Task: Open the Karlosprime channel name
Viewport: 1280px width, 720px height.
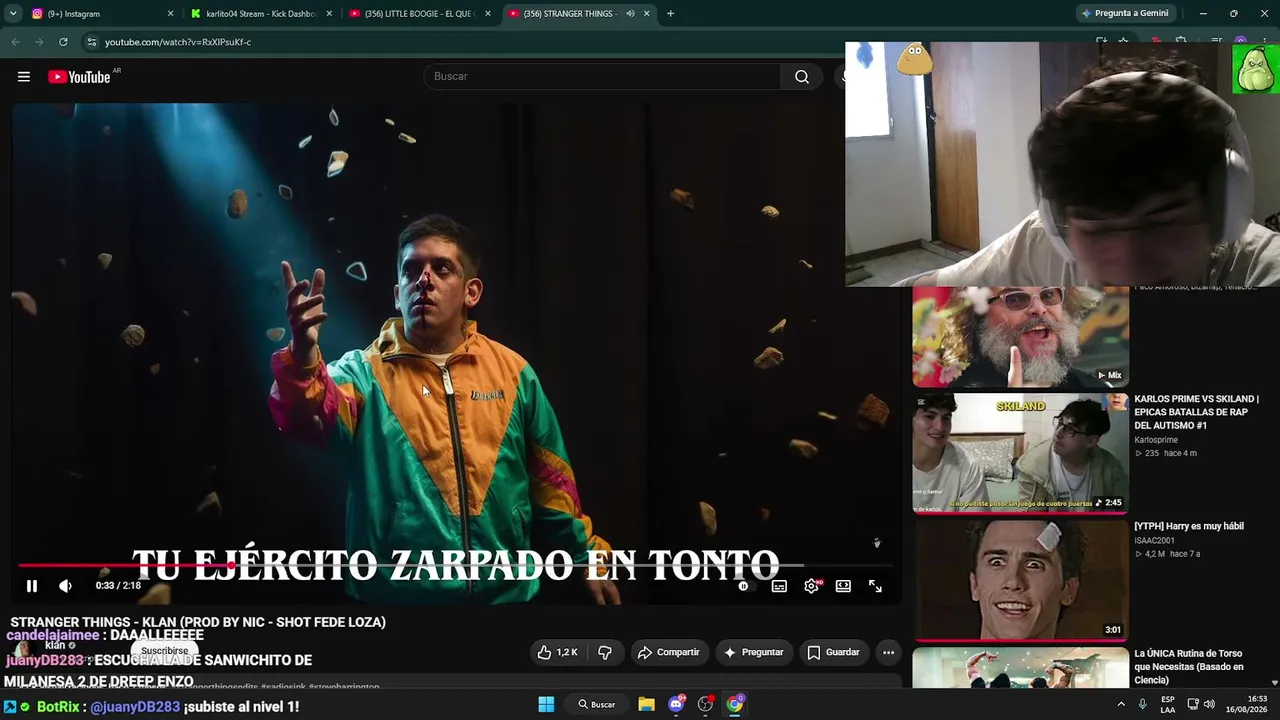Action: (1156, 440)
